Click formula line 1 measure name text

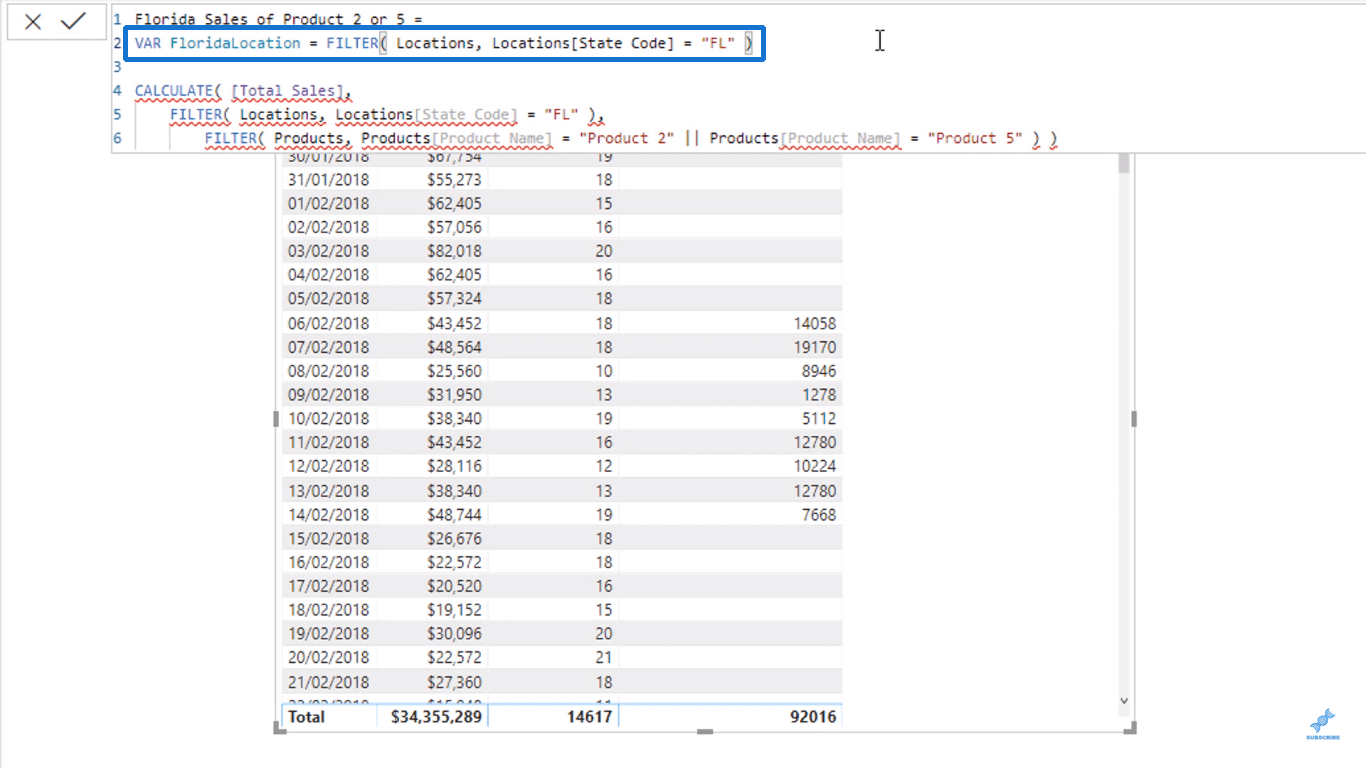coord(279,19)
